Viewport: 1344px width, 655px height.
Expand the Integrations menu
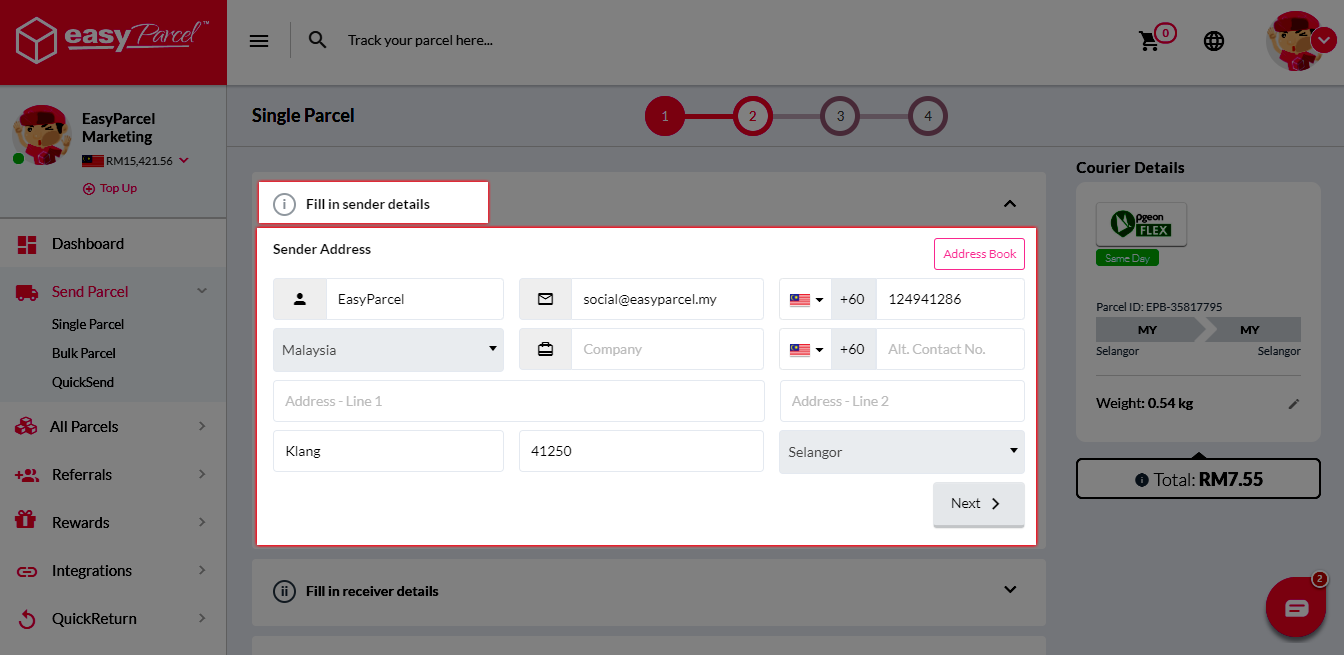tap(202, 570)
